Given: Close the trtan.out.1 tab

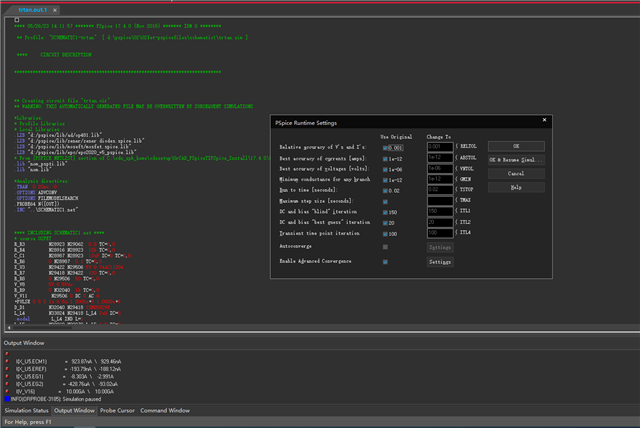Looking at the screenshot, I should click(55, 10).
